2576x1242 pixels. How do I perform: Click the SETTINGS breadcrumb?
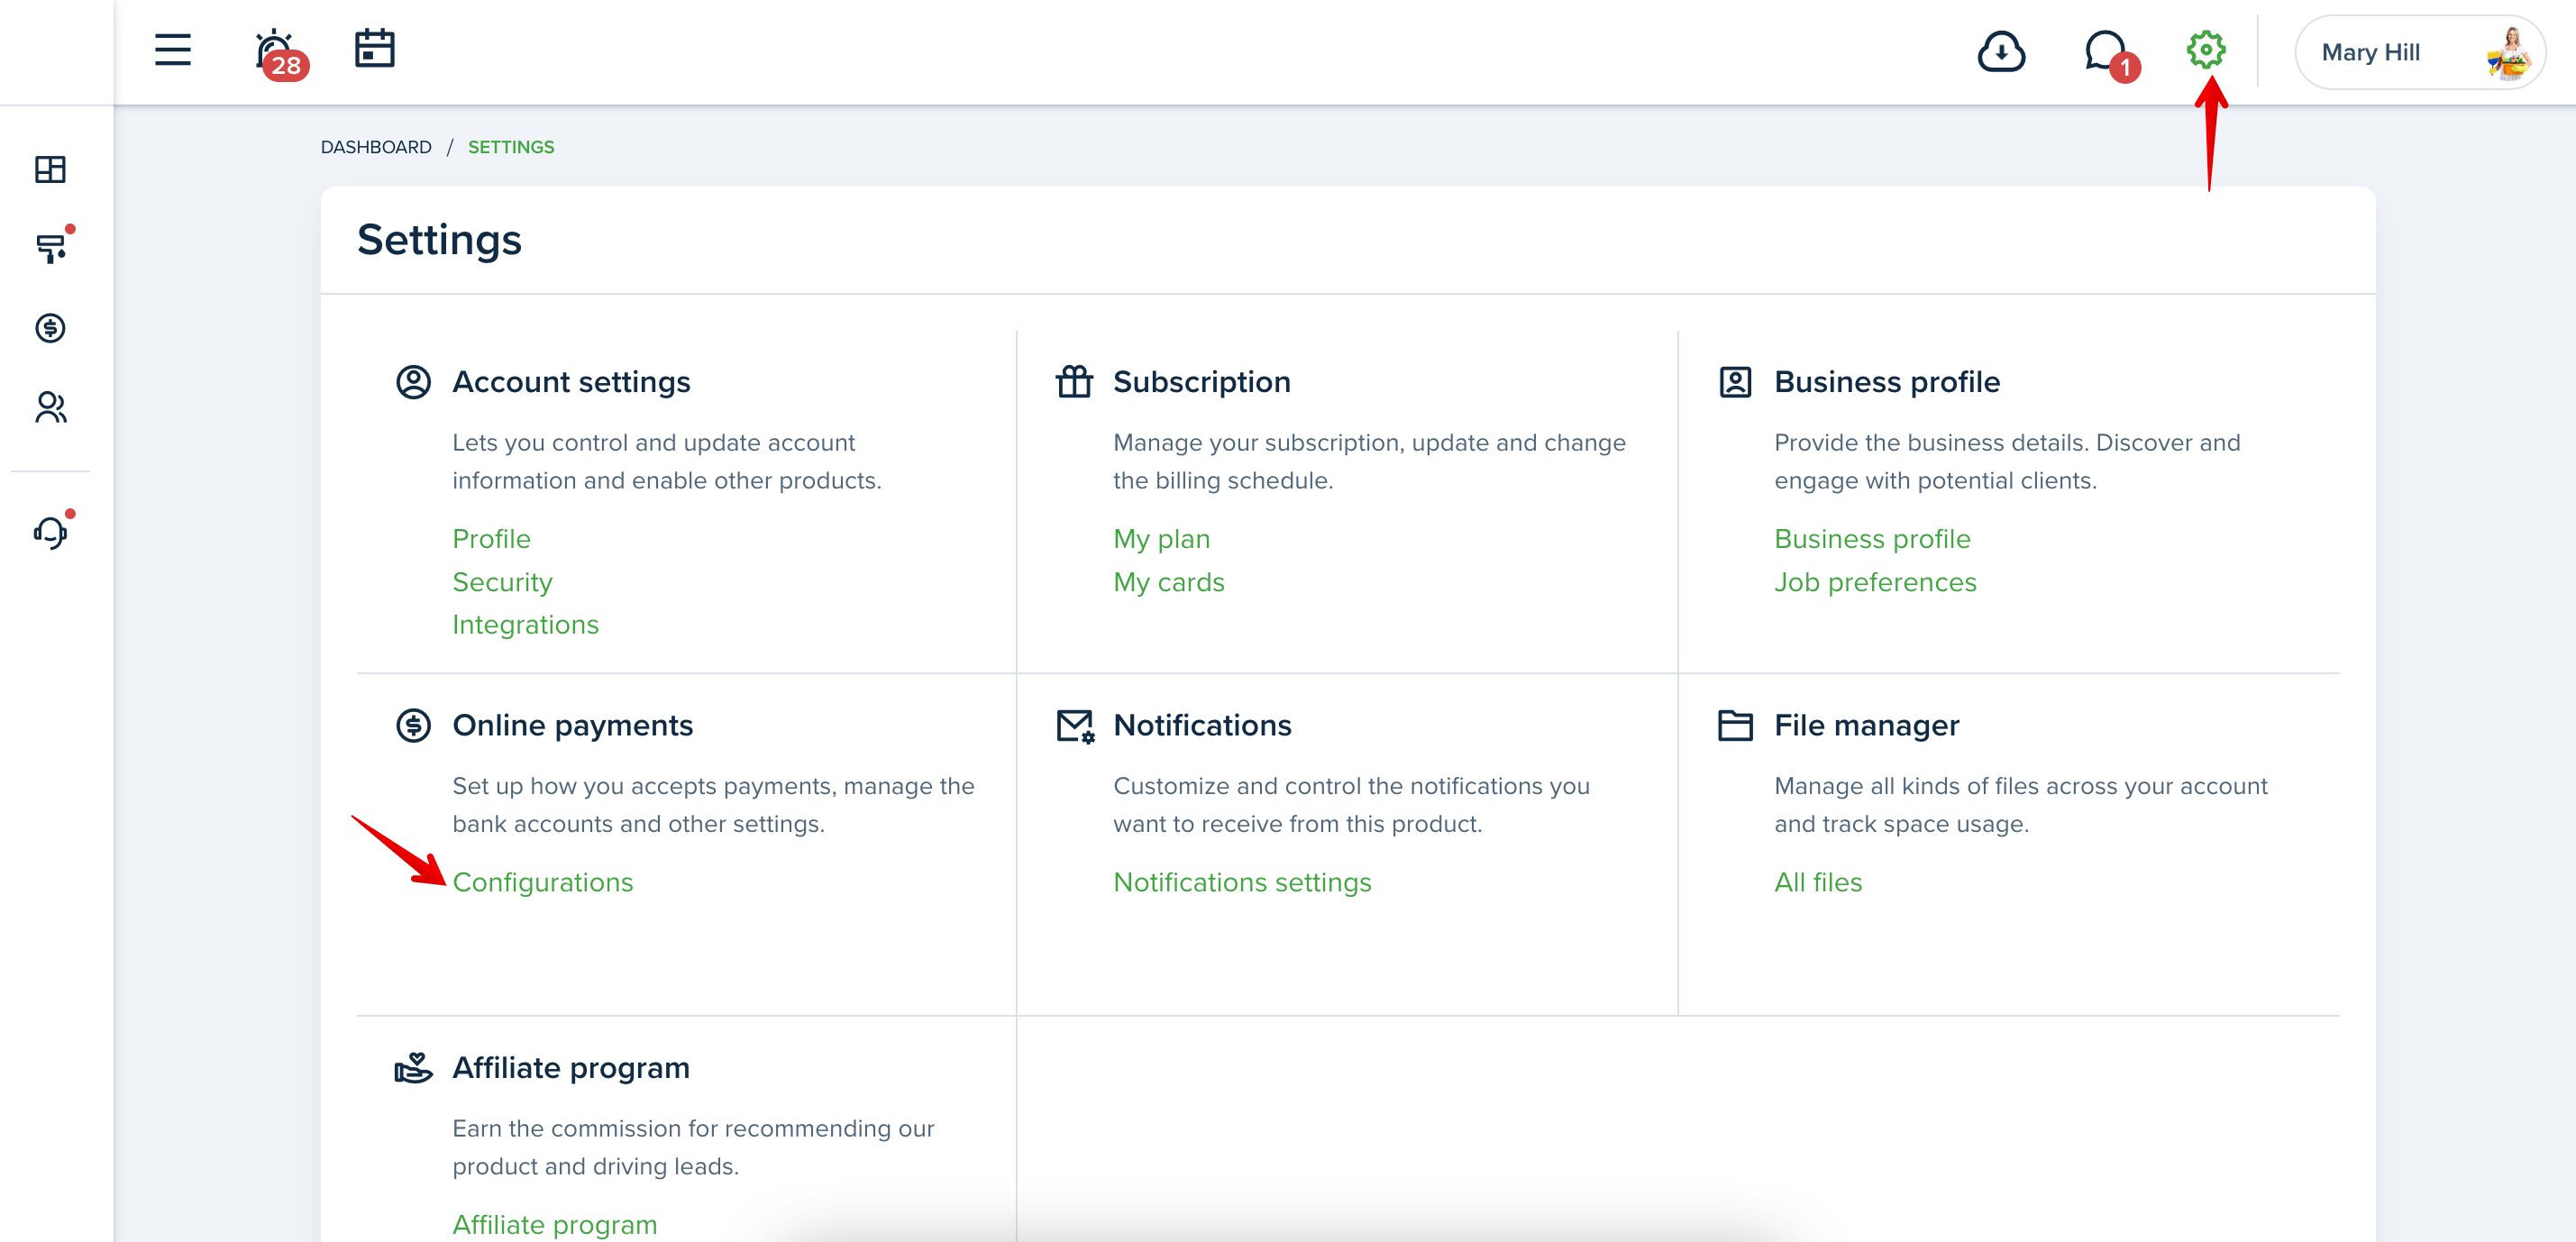click(511, 147)
